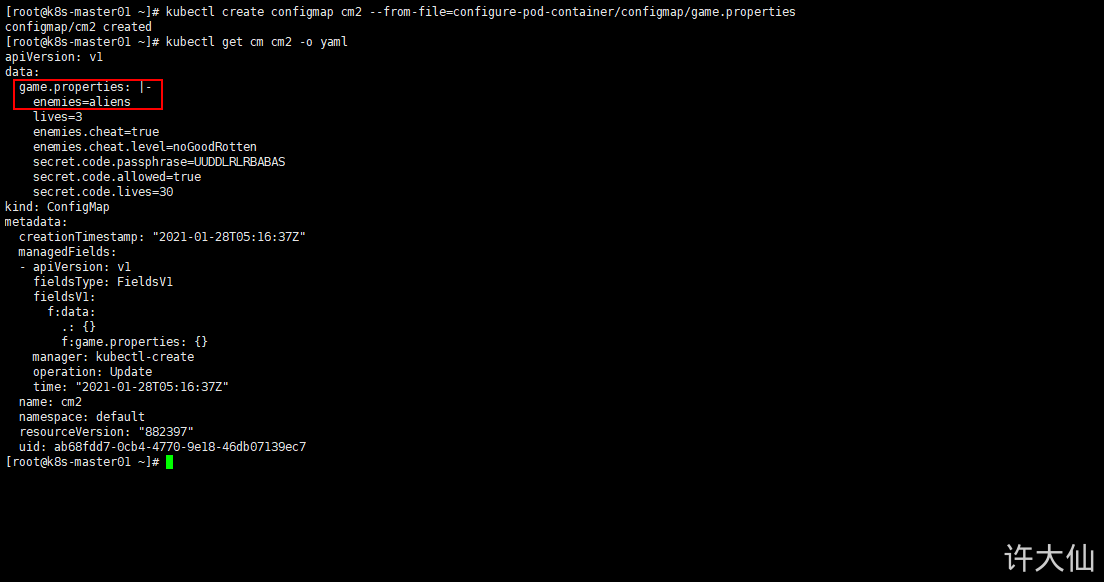
Task: Click the resourceVersion "882397" value
Action: pyautogui.click(x=166, y=432)
